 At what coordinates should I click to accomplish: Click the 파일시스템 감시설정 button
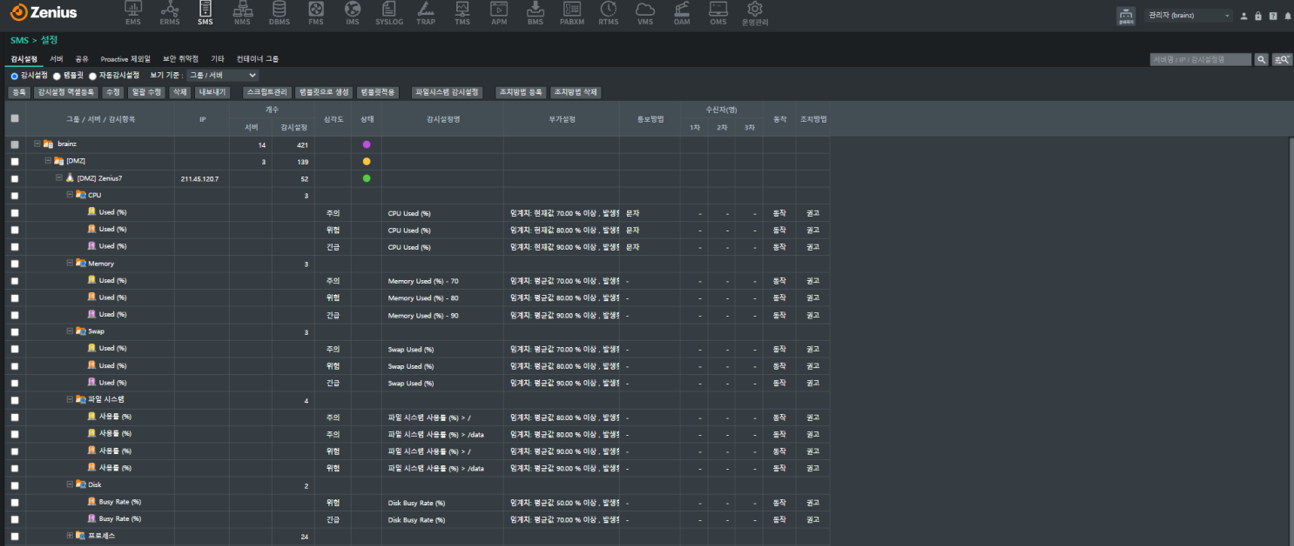(x=447, y=93)
